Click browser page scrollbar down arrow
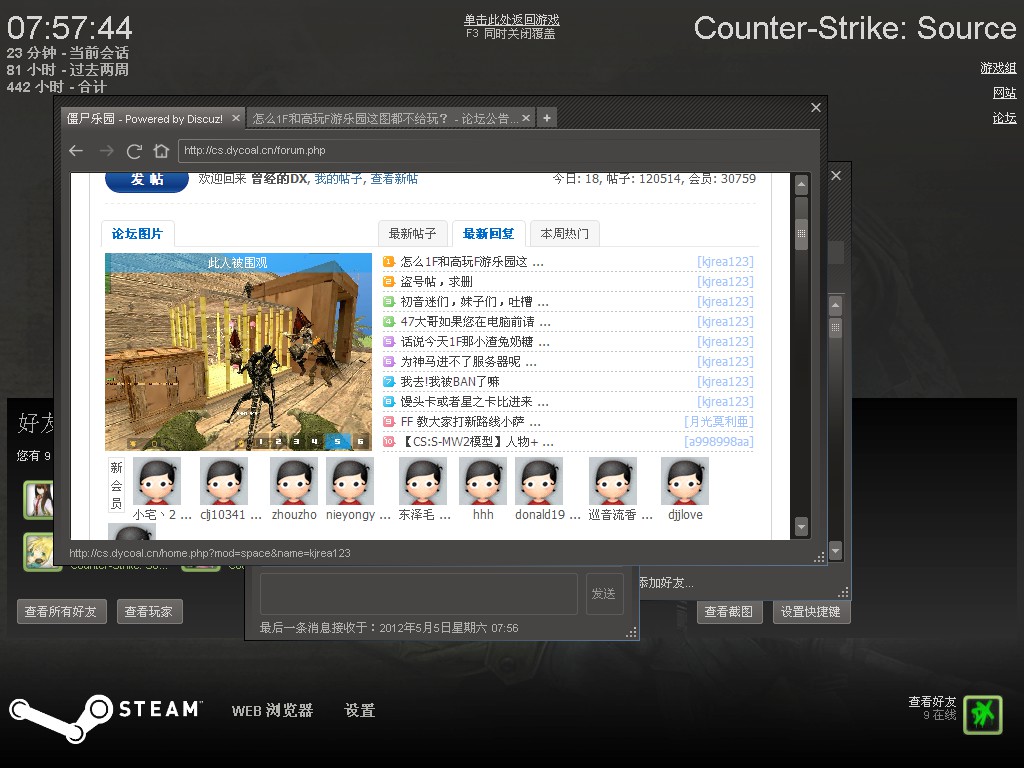The image size is (1024, 768). [801, 526]
